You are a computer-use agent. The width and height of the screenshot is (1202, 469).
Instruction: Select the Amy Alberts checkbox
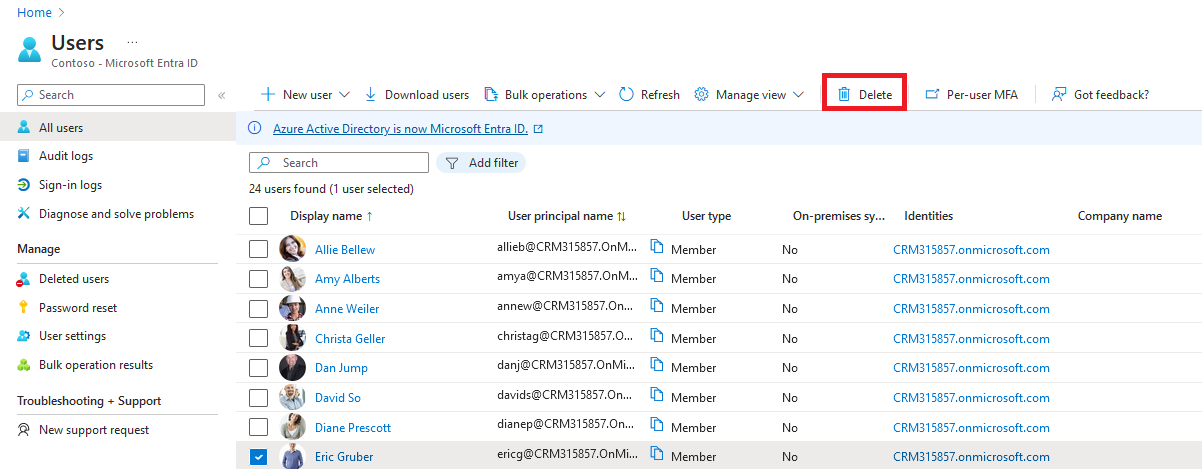point(258,279)
